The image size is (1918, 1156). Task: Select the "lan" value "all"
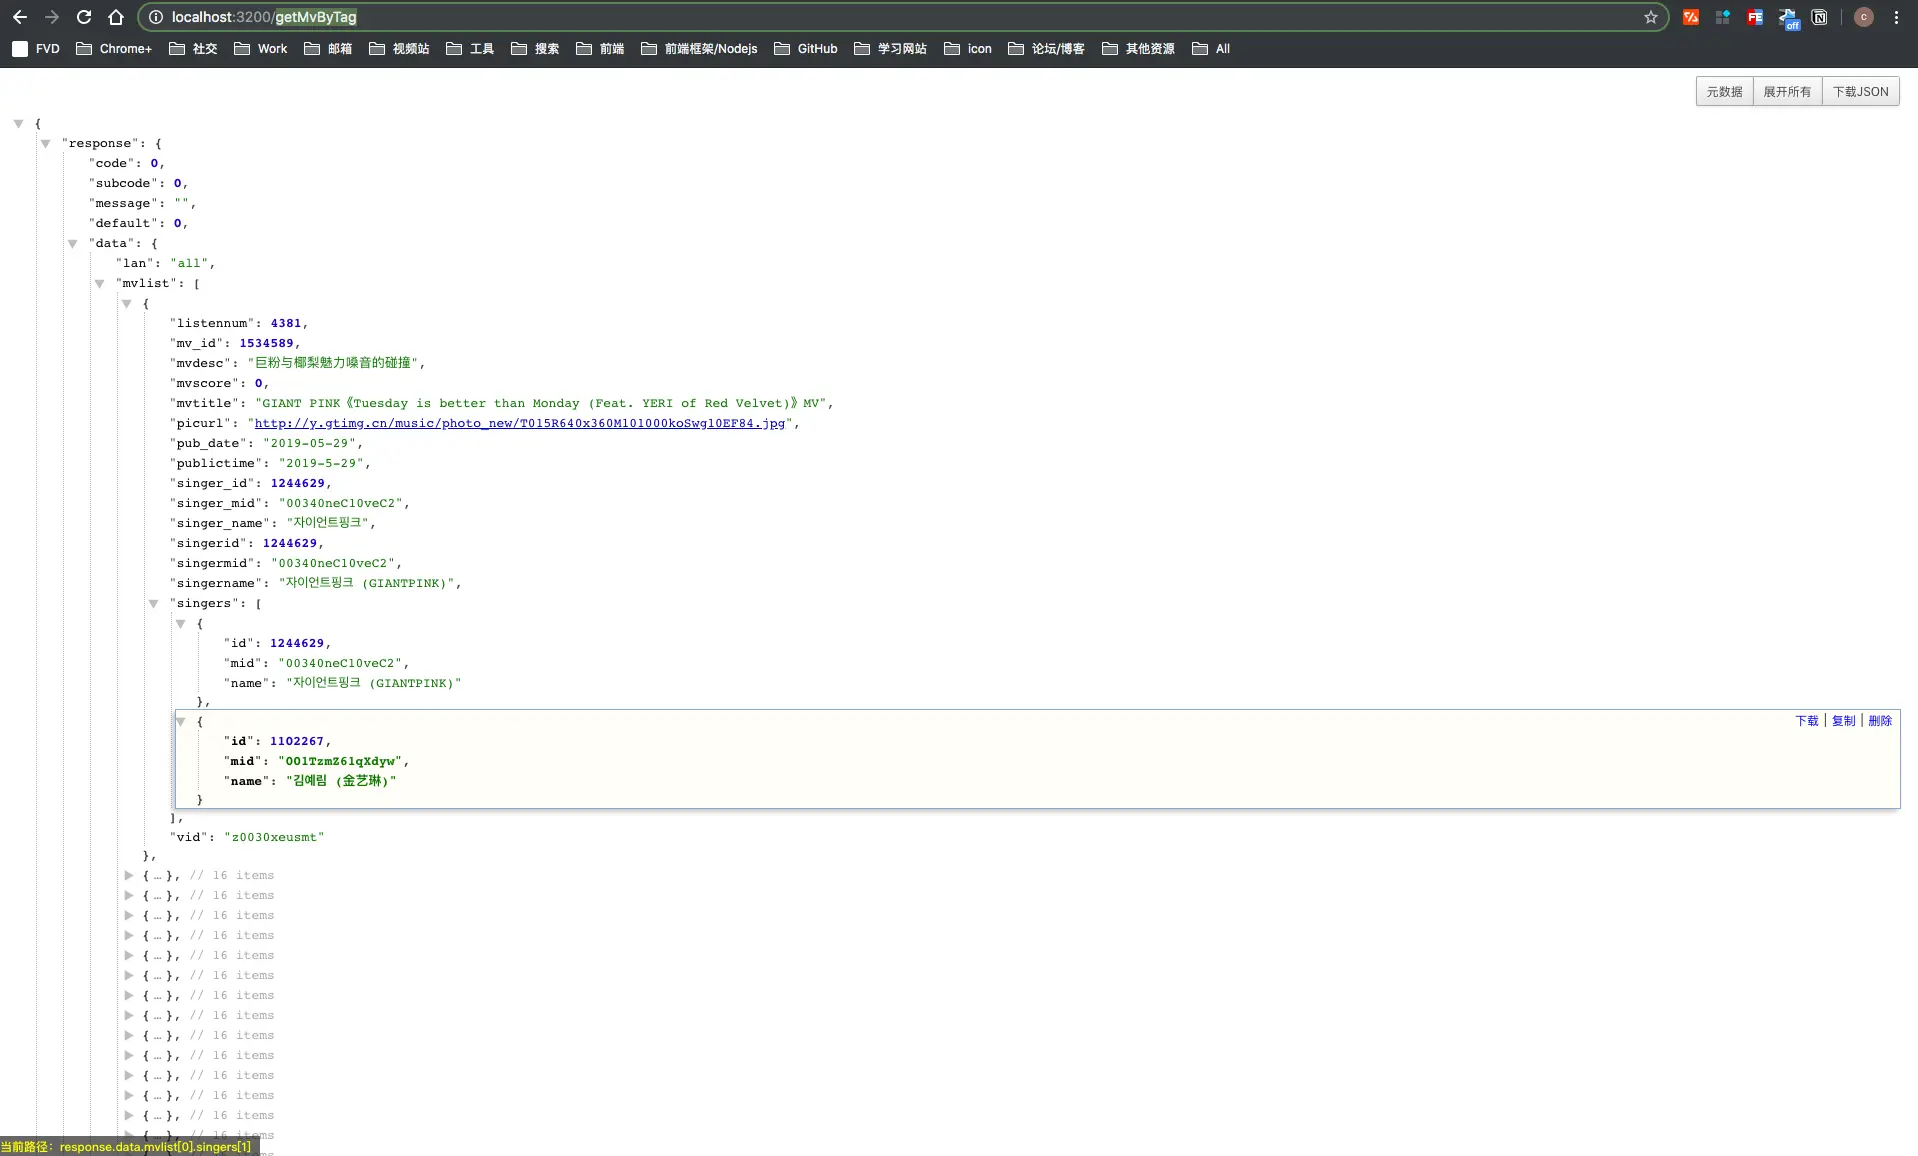189,263
